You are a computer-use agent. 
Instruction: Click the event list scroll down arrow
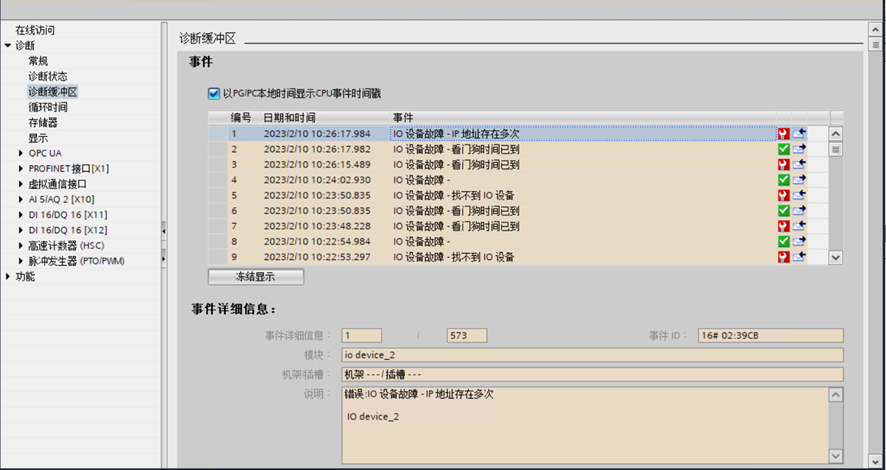pyautogui.click(x=836, y=257)
